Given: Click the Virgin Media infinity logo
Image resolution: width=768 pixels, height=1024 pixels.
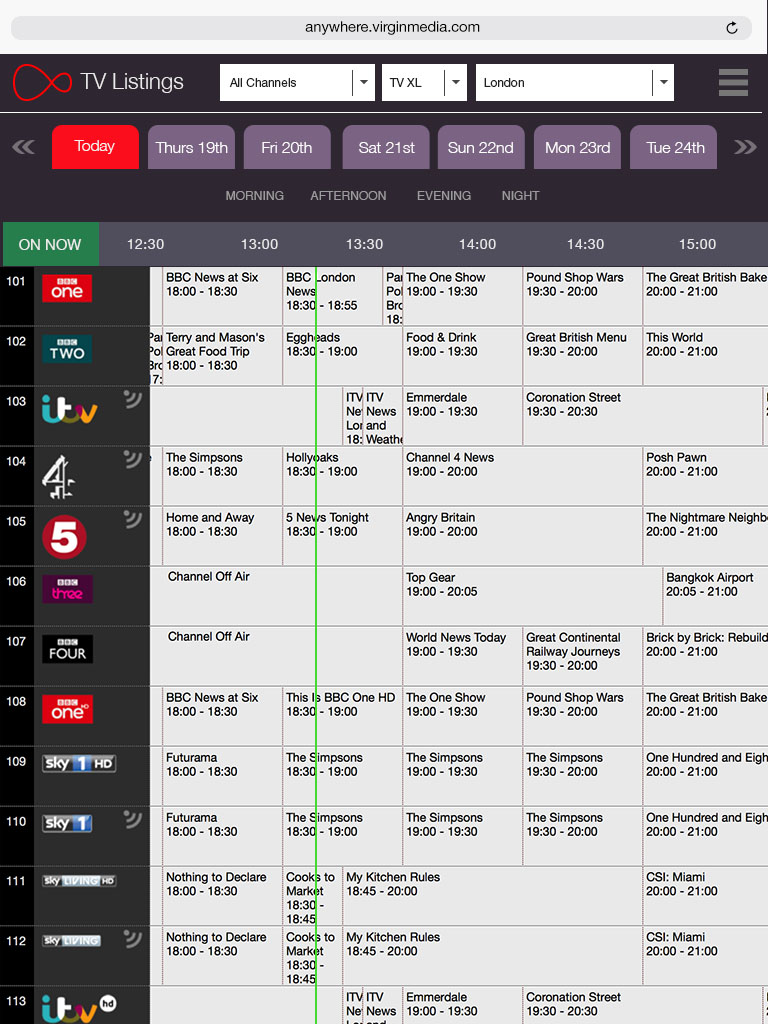Looking at the screenshot, I should (42, 82).
